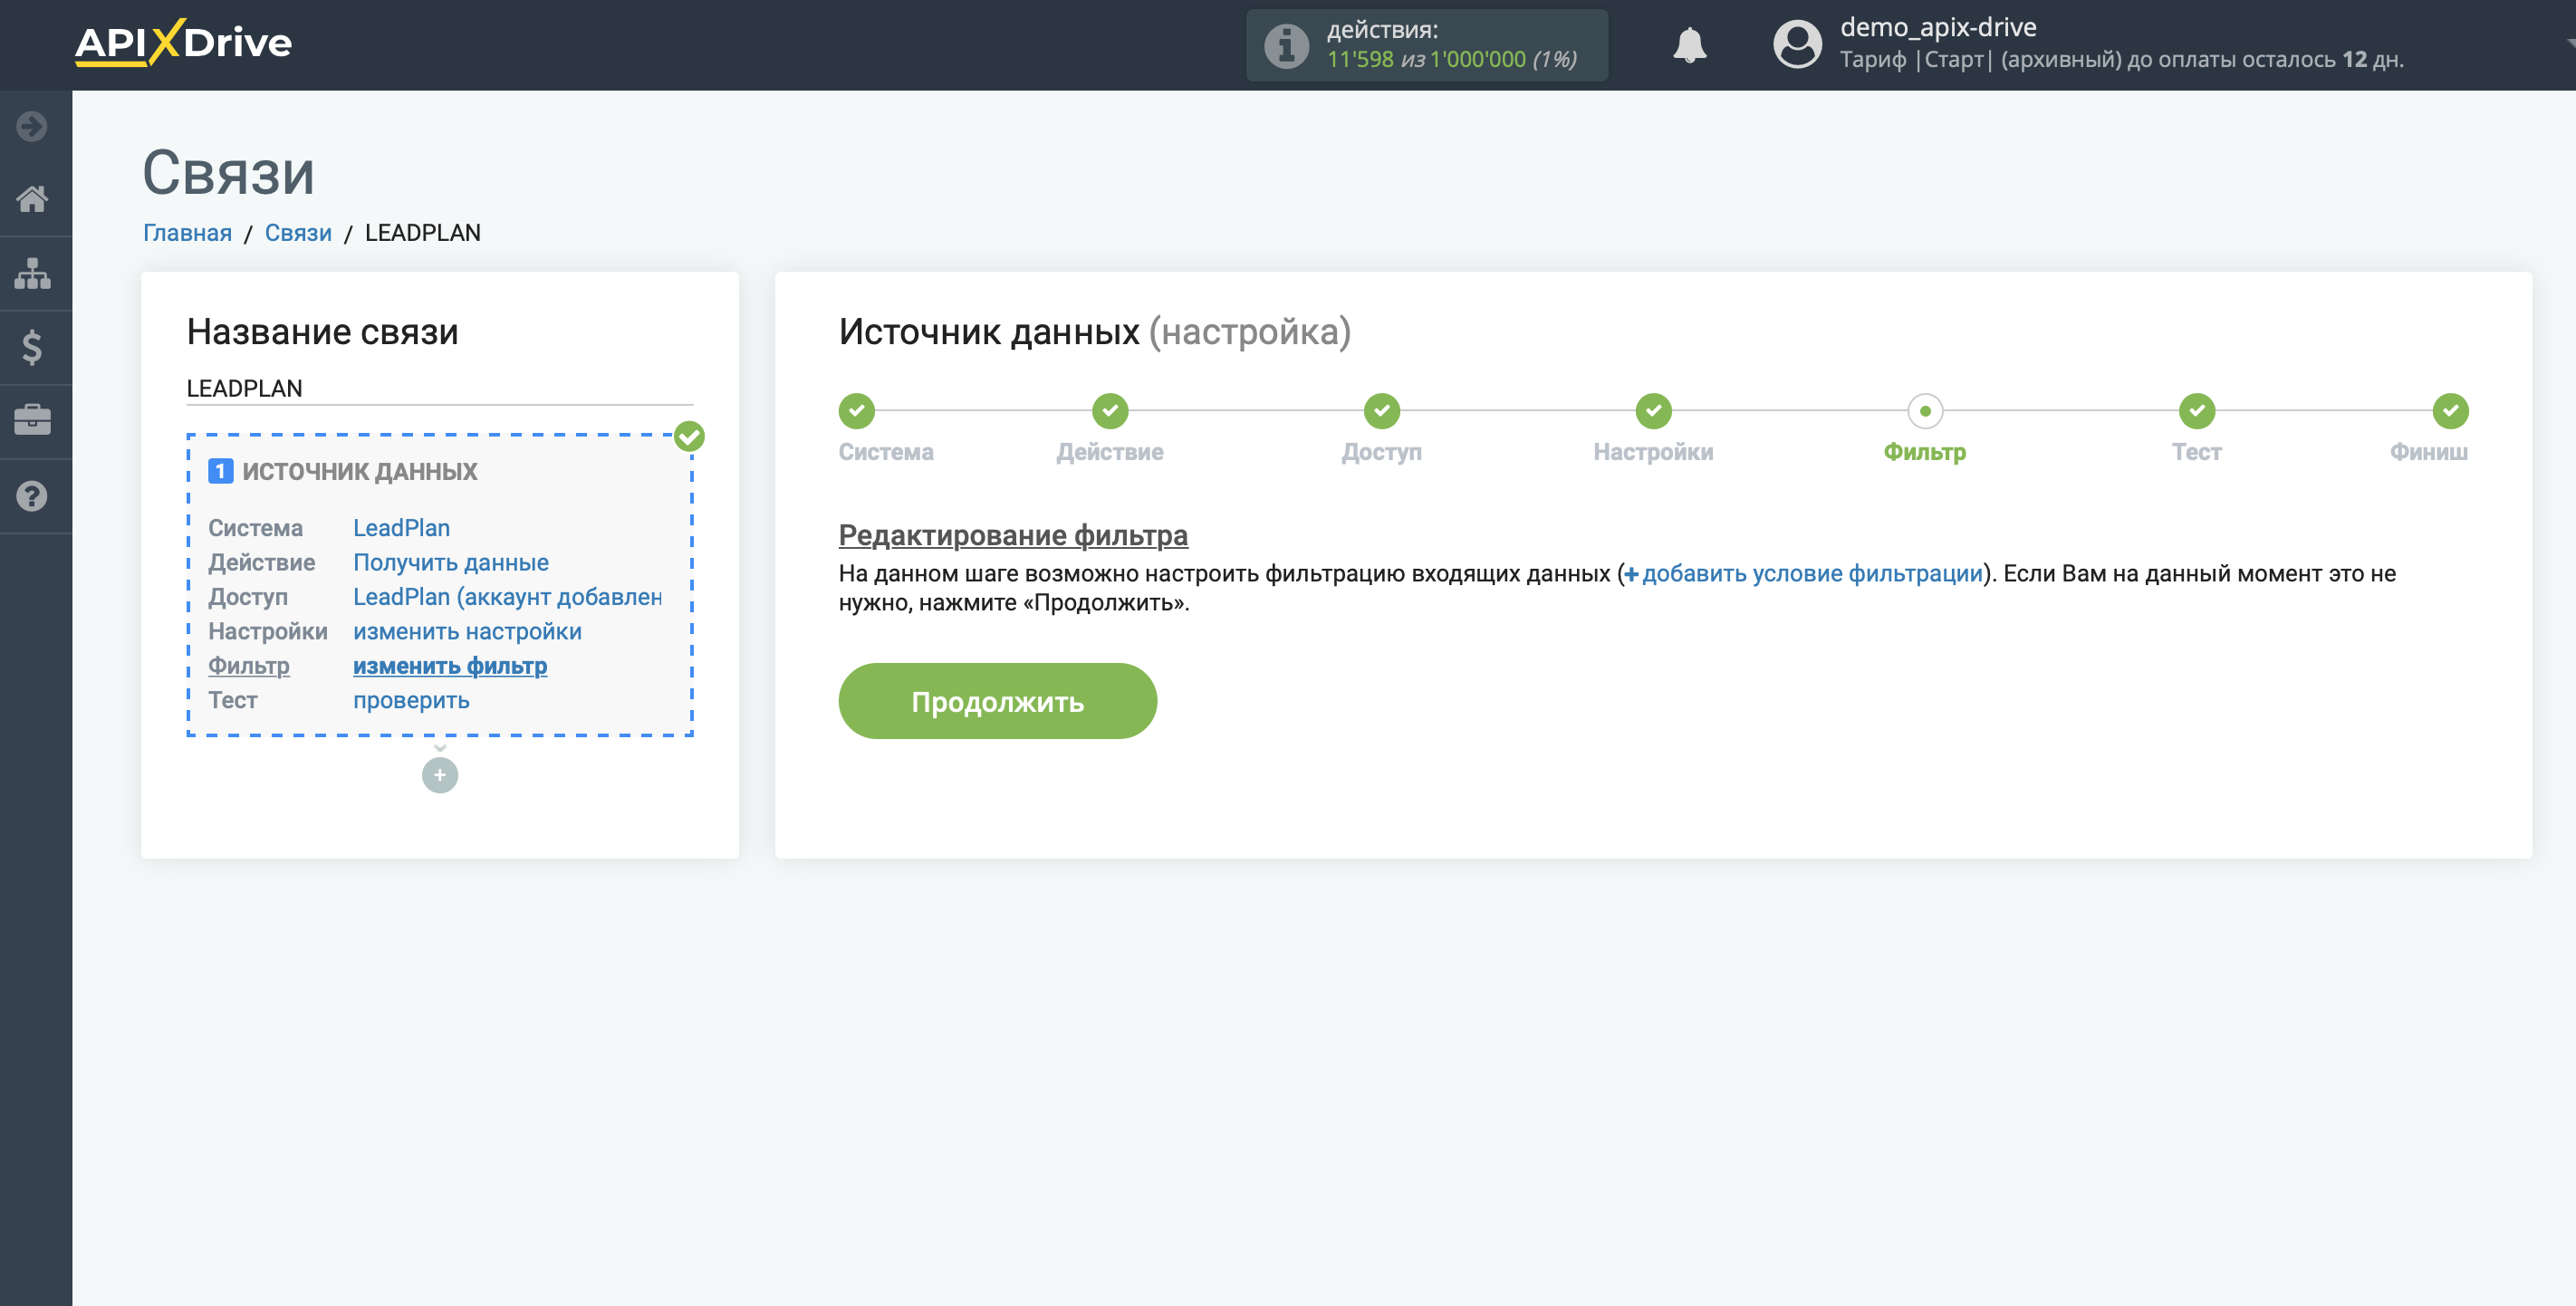Open the Home icon in sidebar
The width and height of the screenshot is (2576, 1306).
pyautogui.click(x=32, y=199)
